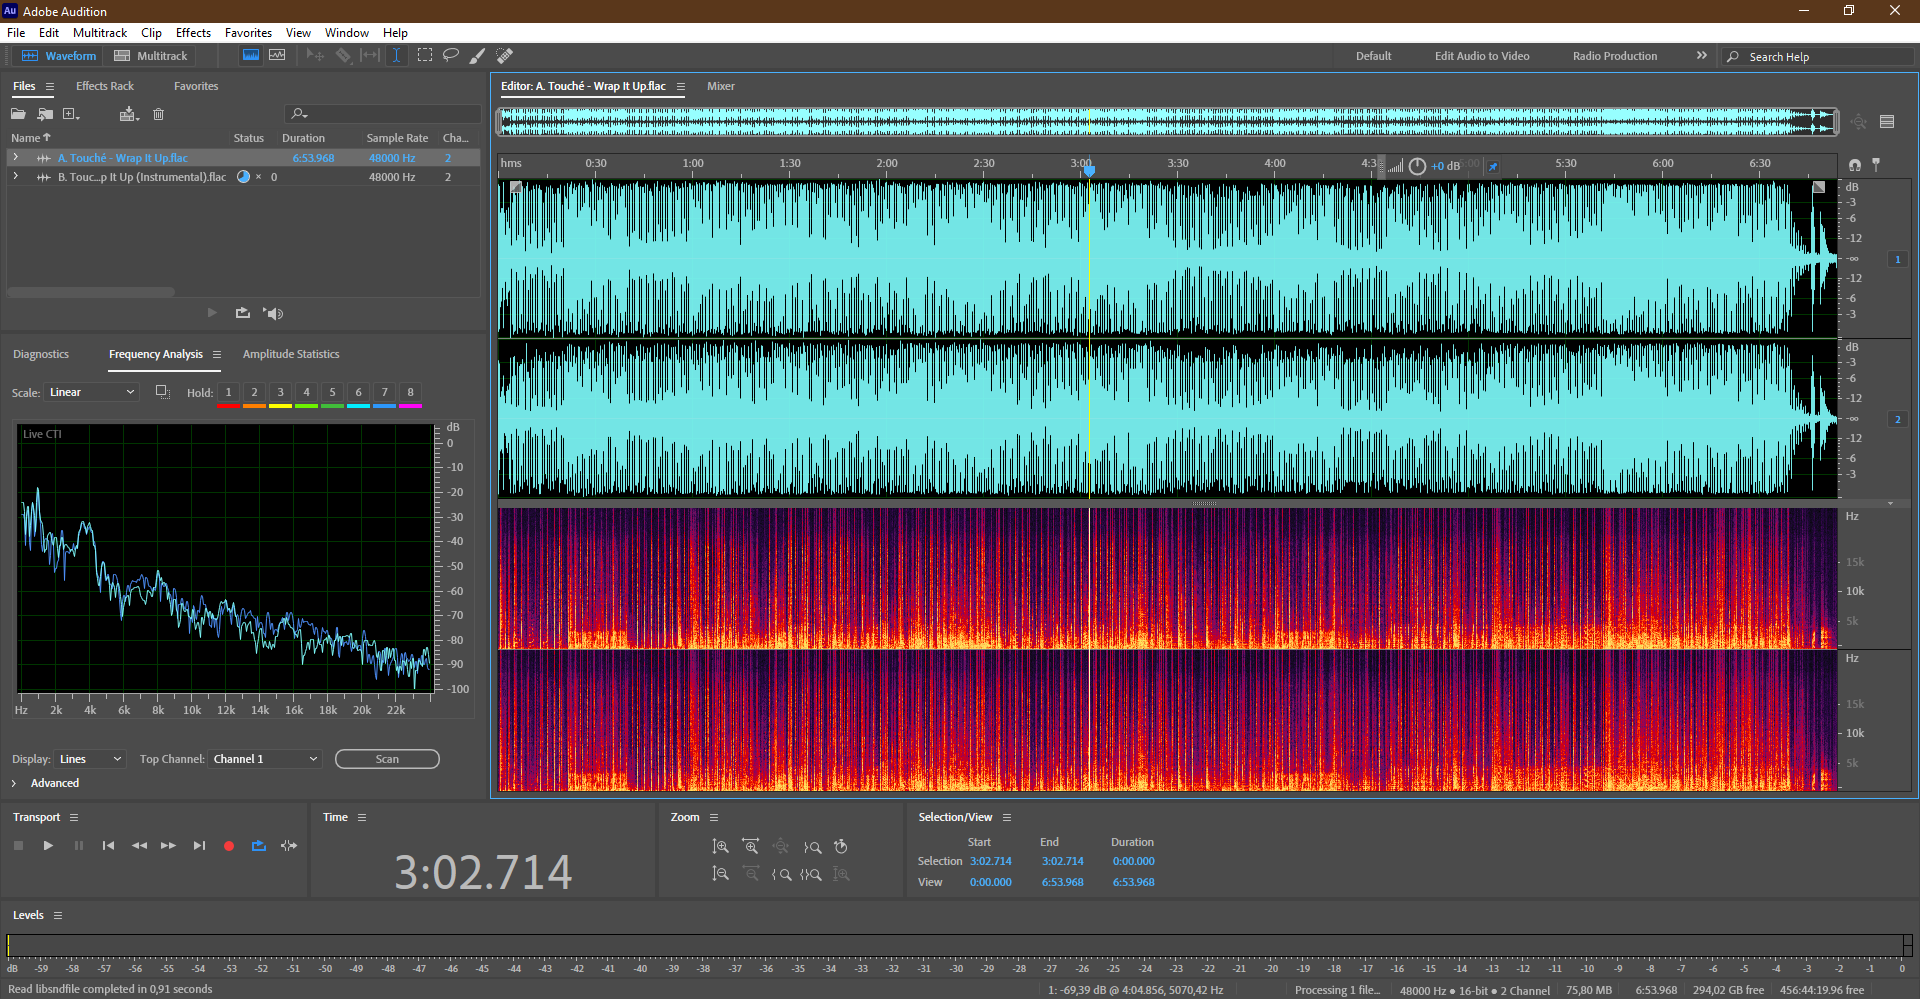Open the Favorites menu in menu bar
Viewport: 1920px width, 999px height.
[x=248, y=33]
